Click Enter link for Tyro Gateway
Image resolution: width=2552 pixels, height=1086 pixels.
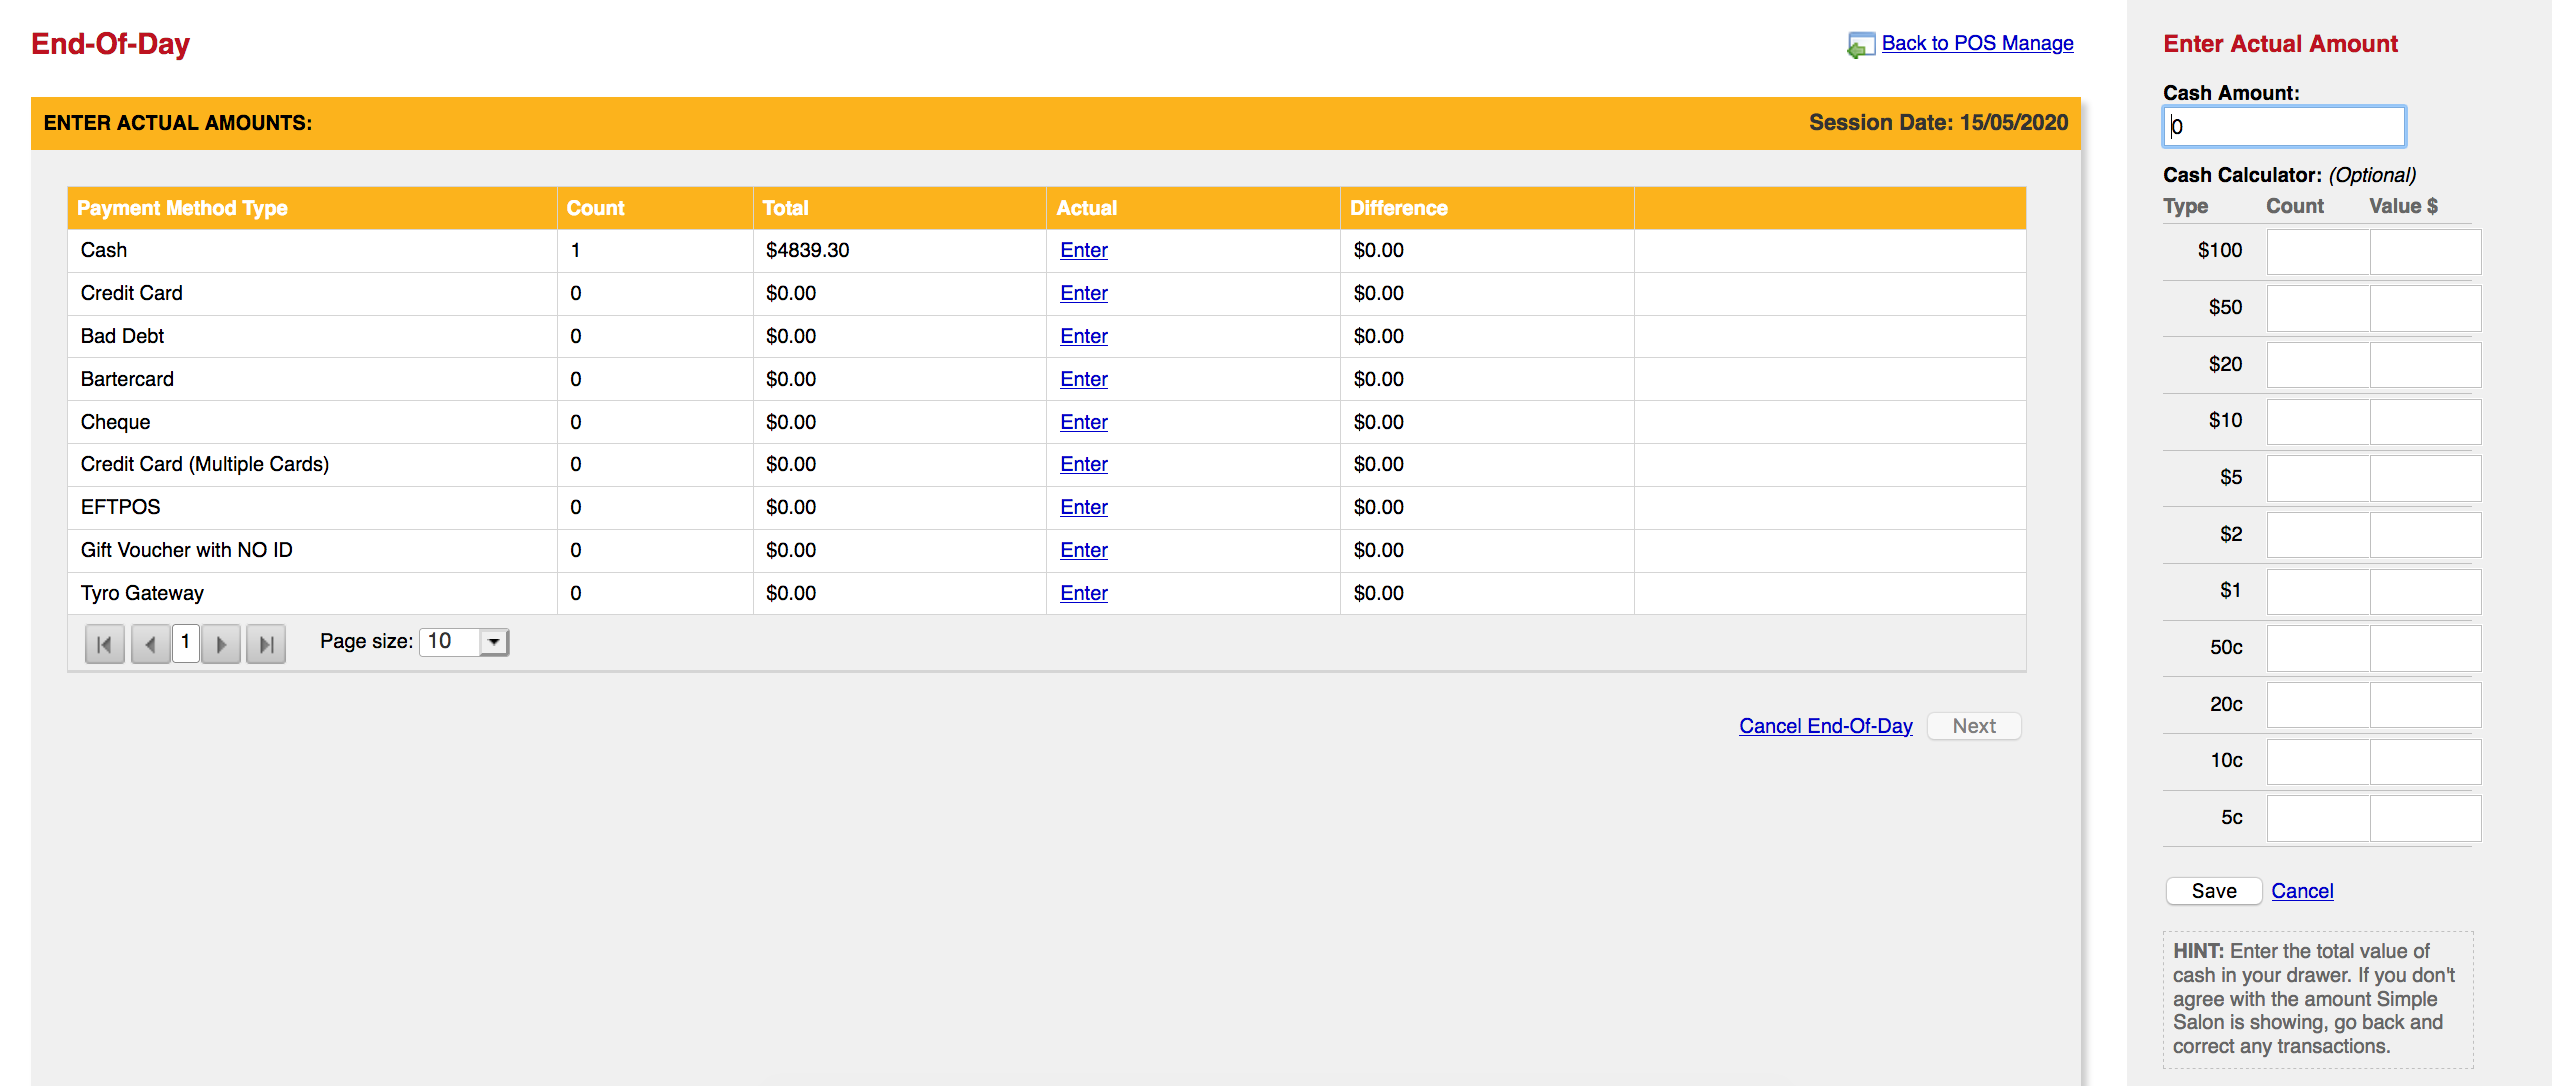coord(1083,593)
